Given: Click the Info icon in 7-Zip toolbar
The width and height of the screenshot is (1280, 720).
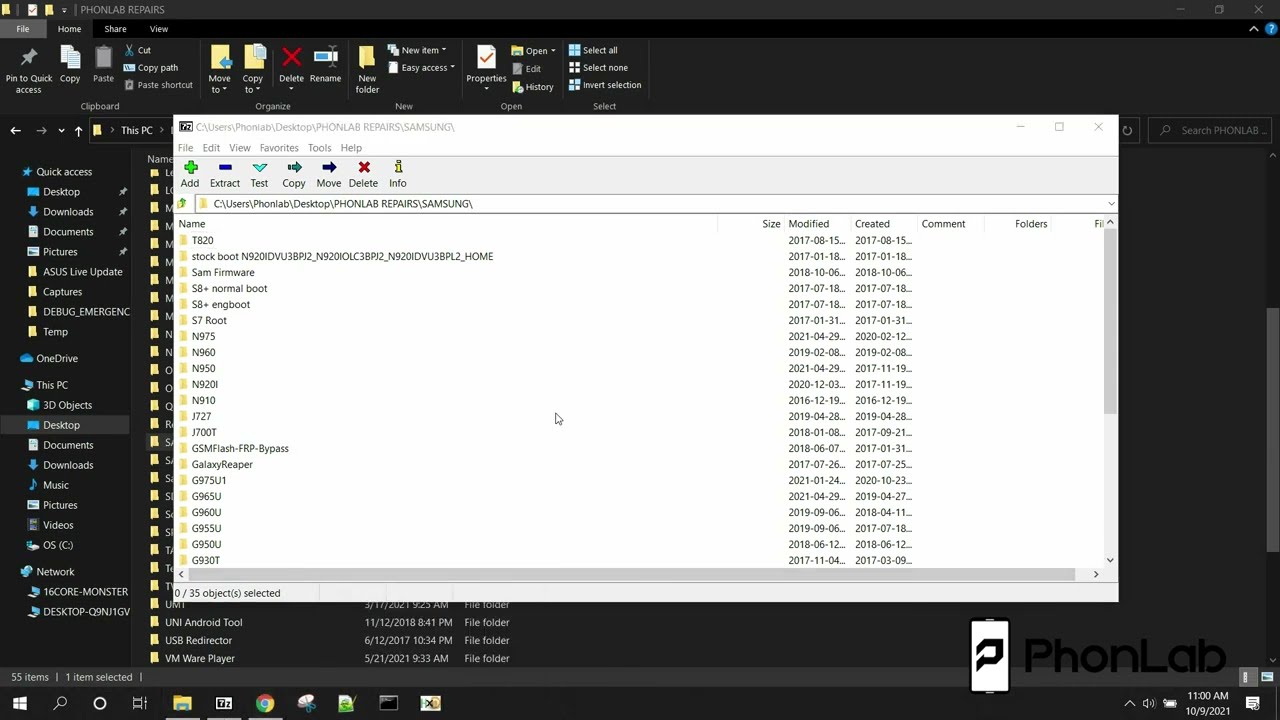Looking at the screenshot, I should (398, 174).
